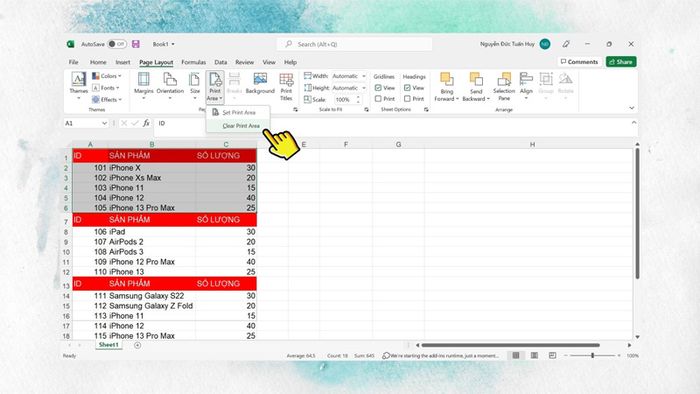Screen dimensions: 700x394
Task: Open the Align objects menu
Action: click(526, 86)
